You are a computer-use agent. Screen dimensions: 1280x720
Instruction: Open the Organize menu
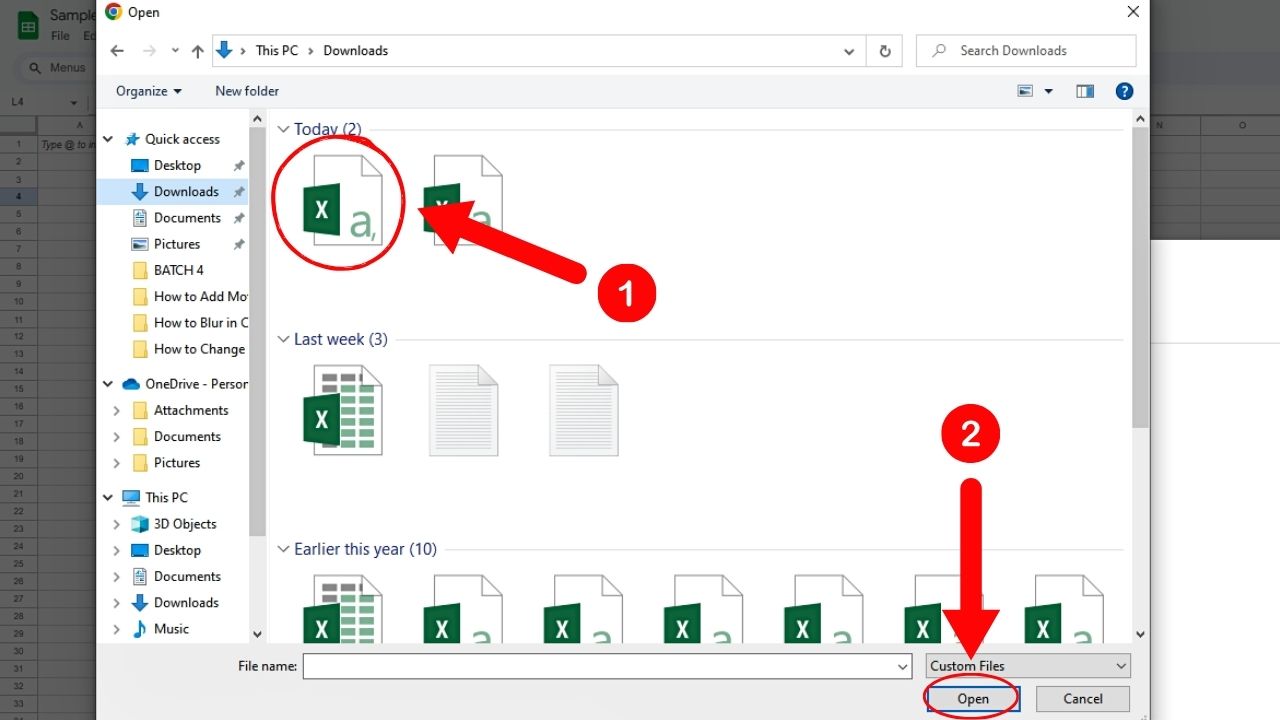point(147,91)
